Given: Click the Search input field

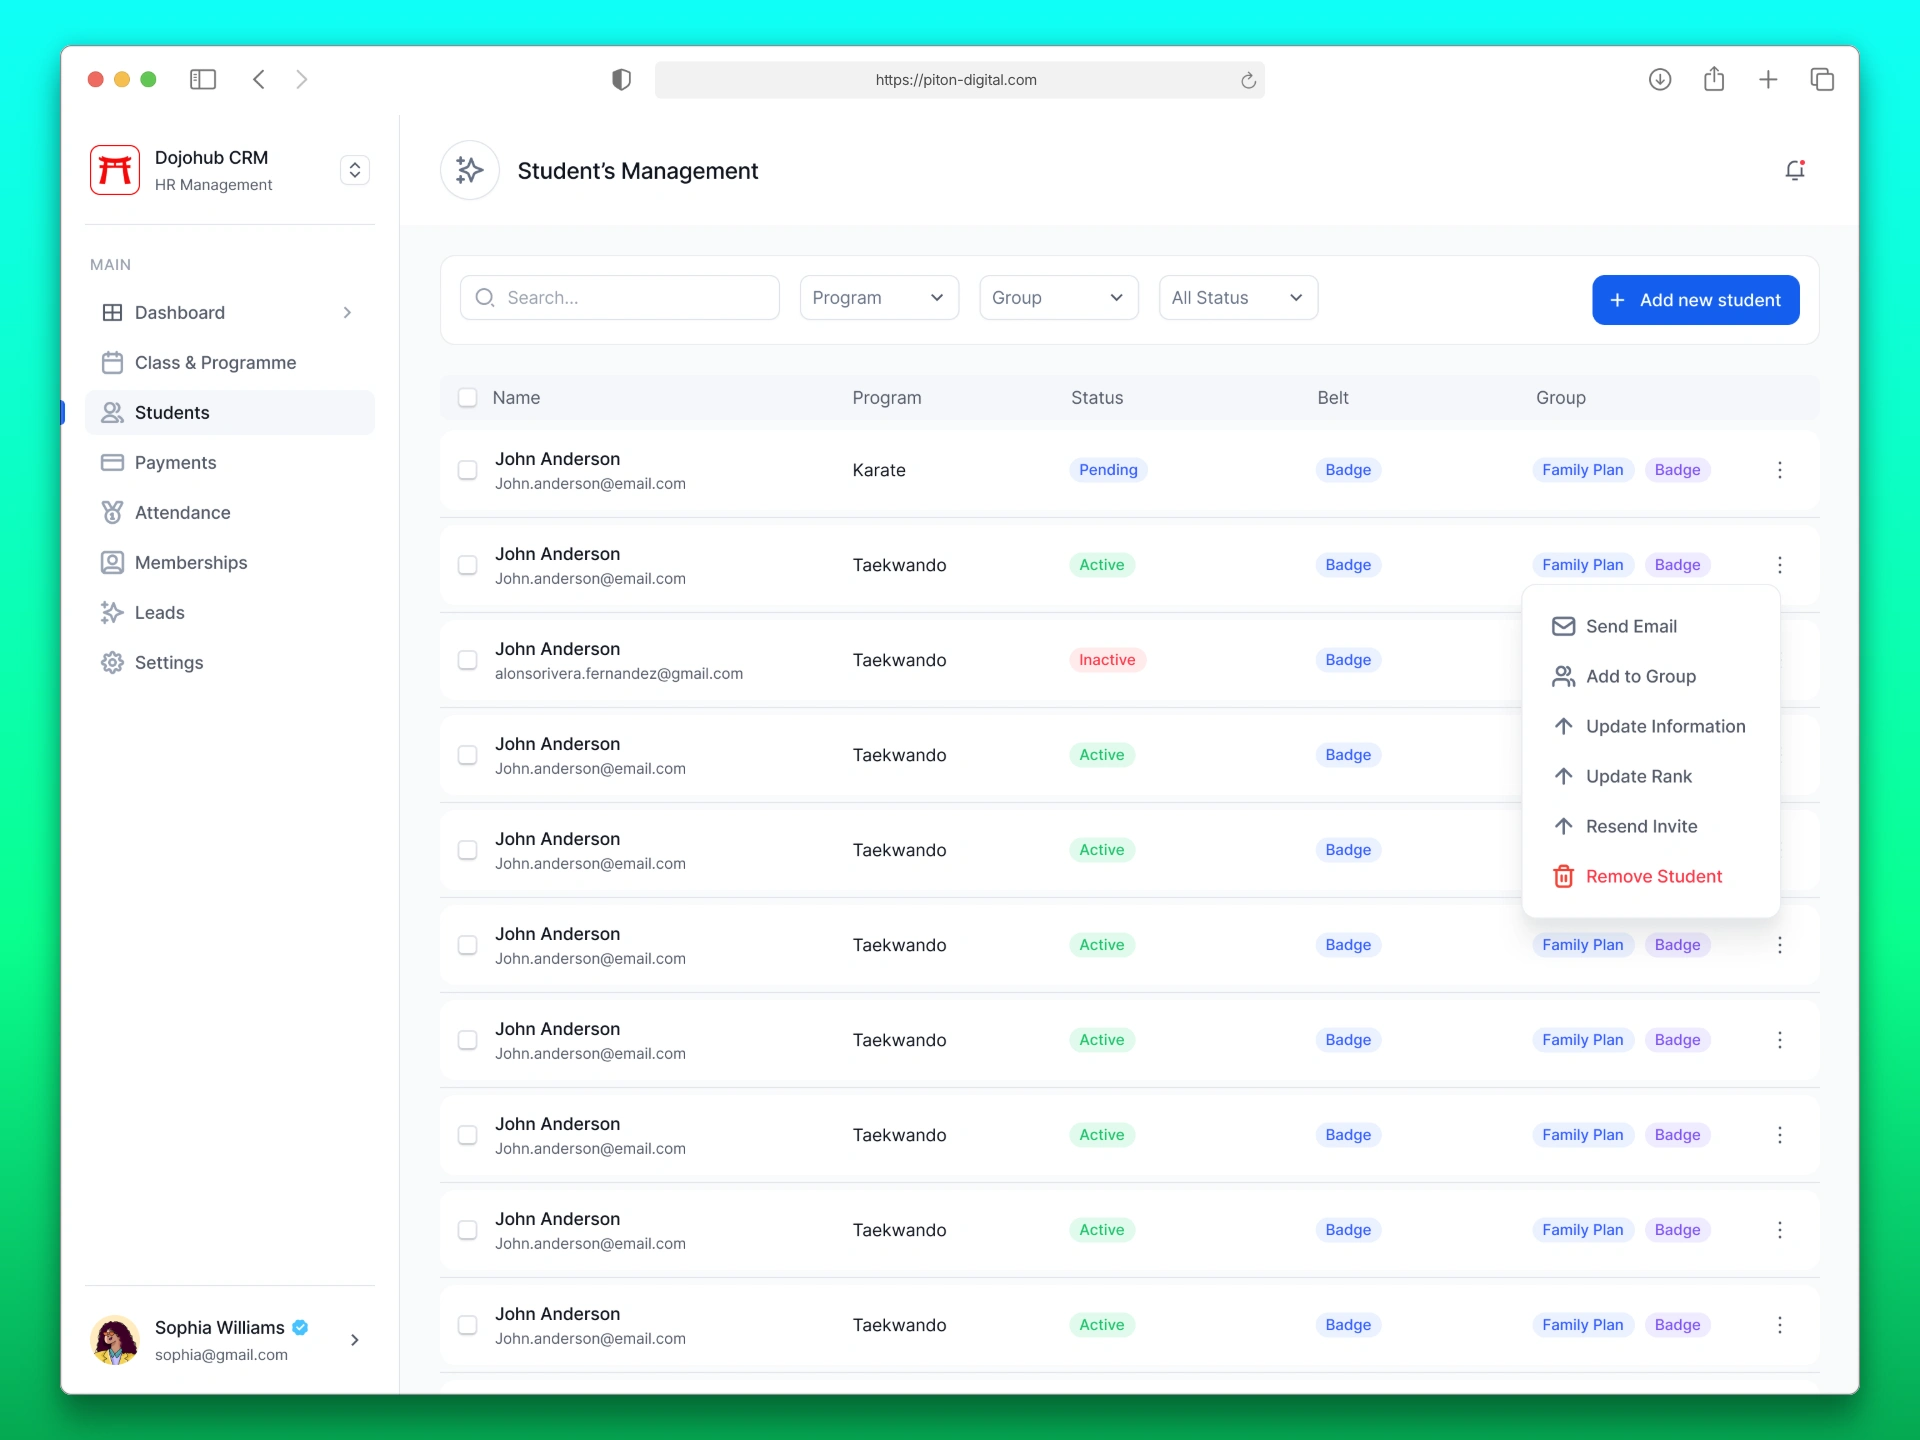Looking at the screenshot, I should coord(620,298).
